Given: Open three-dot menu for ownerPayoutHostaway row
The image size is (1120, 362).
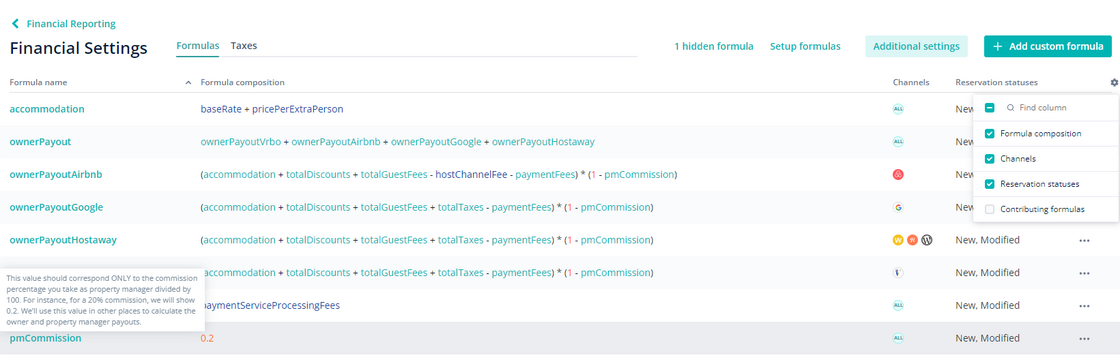Looking at the screenshot, I should (1084, 241).
